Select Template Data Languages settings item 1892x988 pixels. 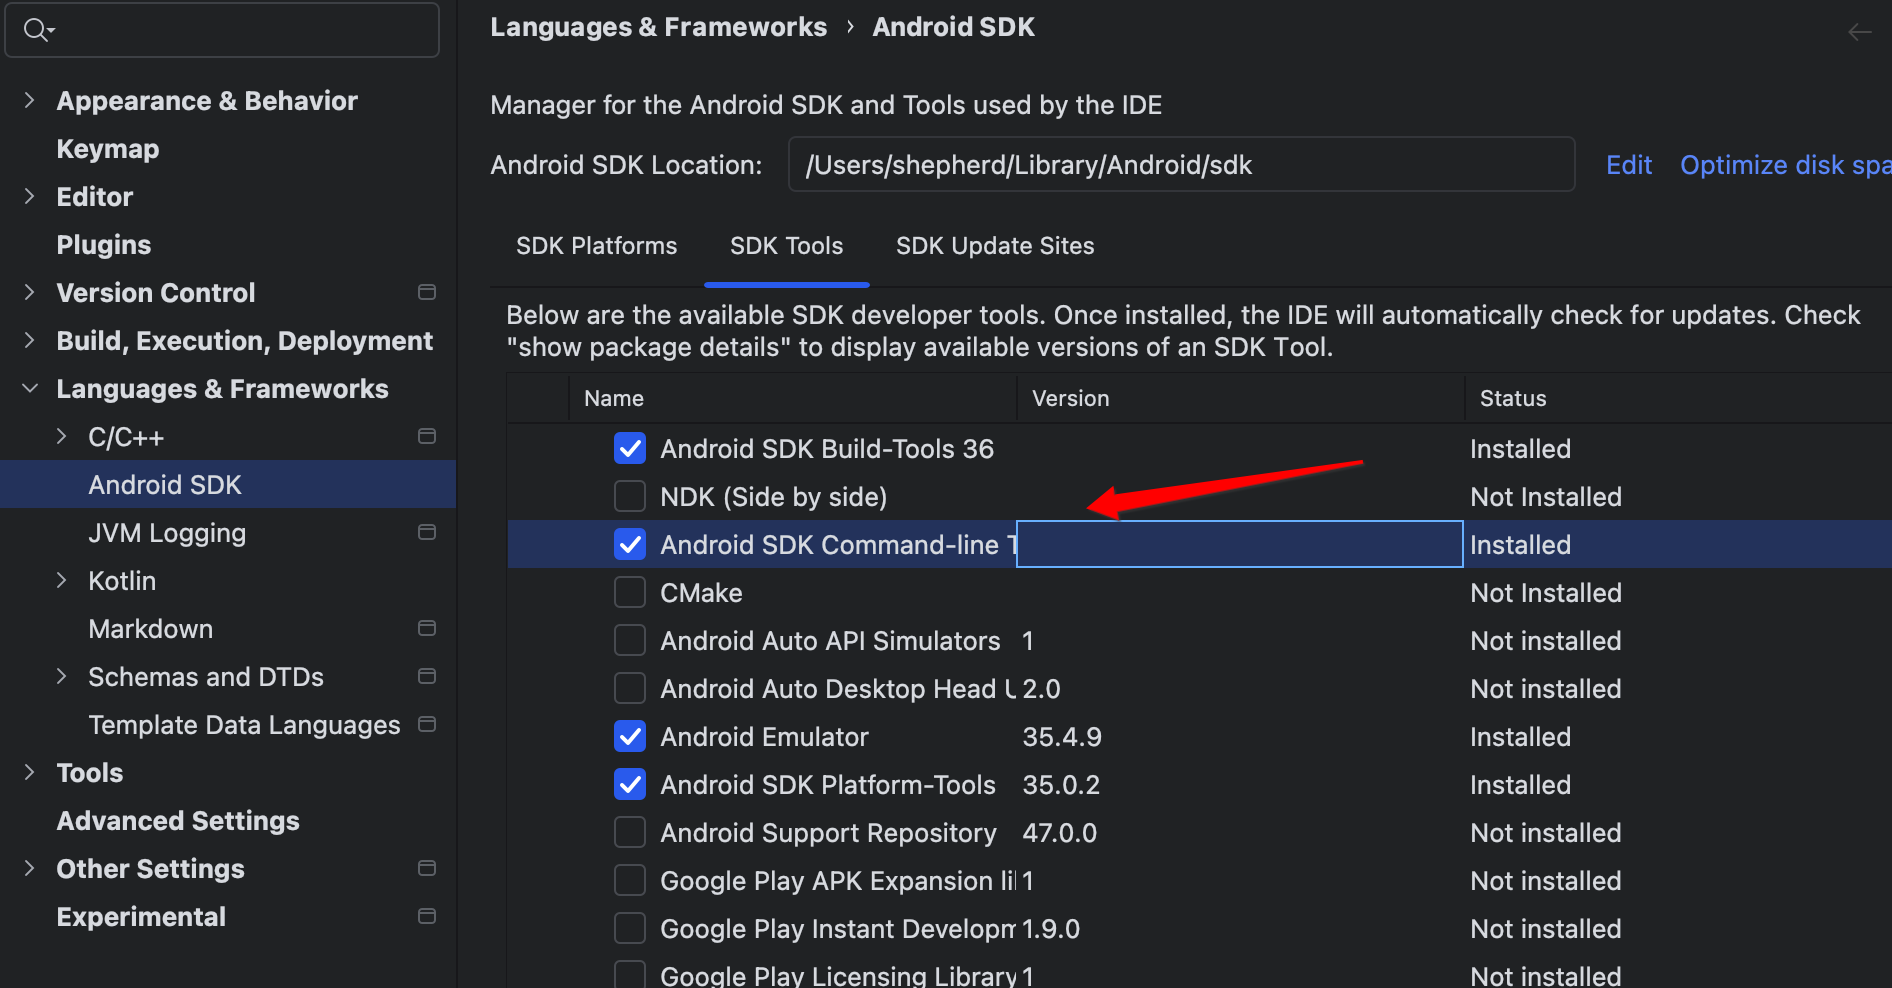coord(244,725)
